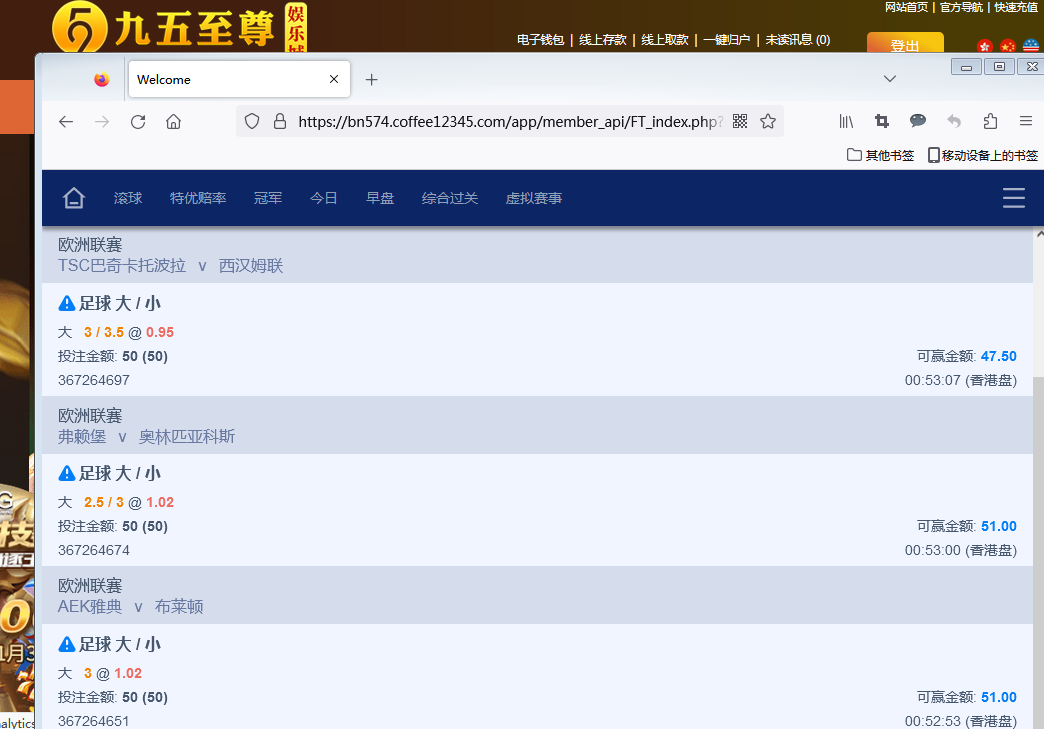
Task: Click the browser reload button
Action: [x=138, y=121]
